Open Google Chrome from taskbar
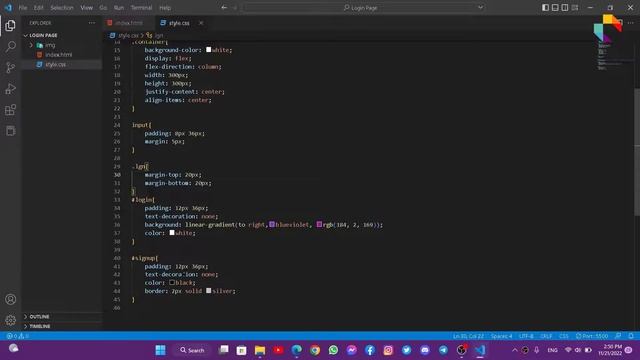This screenshot has width=640, height=360. [315, 350]
